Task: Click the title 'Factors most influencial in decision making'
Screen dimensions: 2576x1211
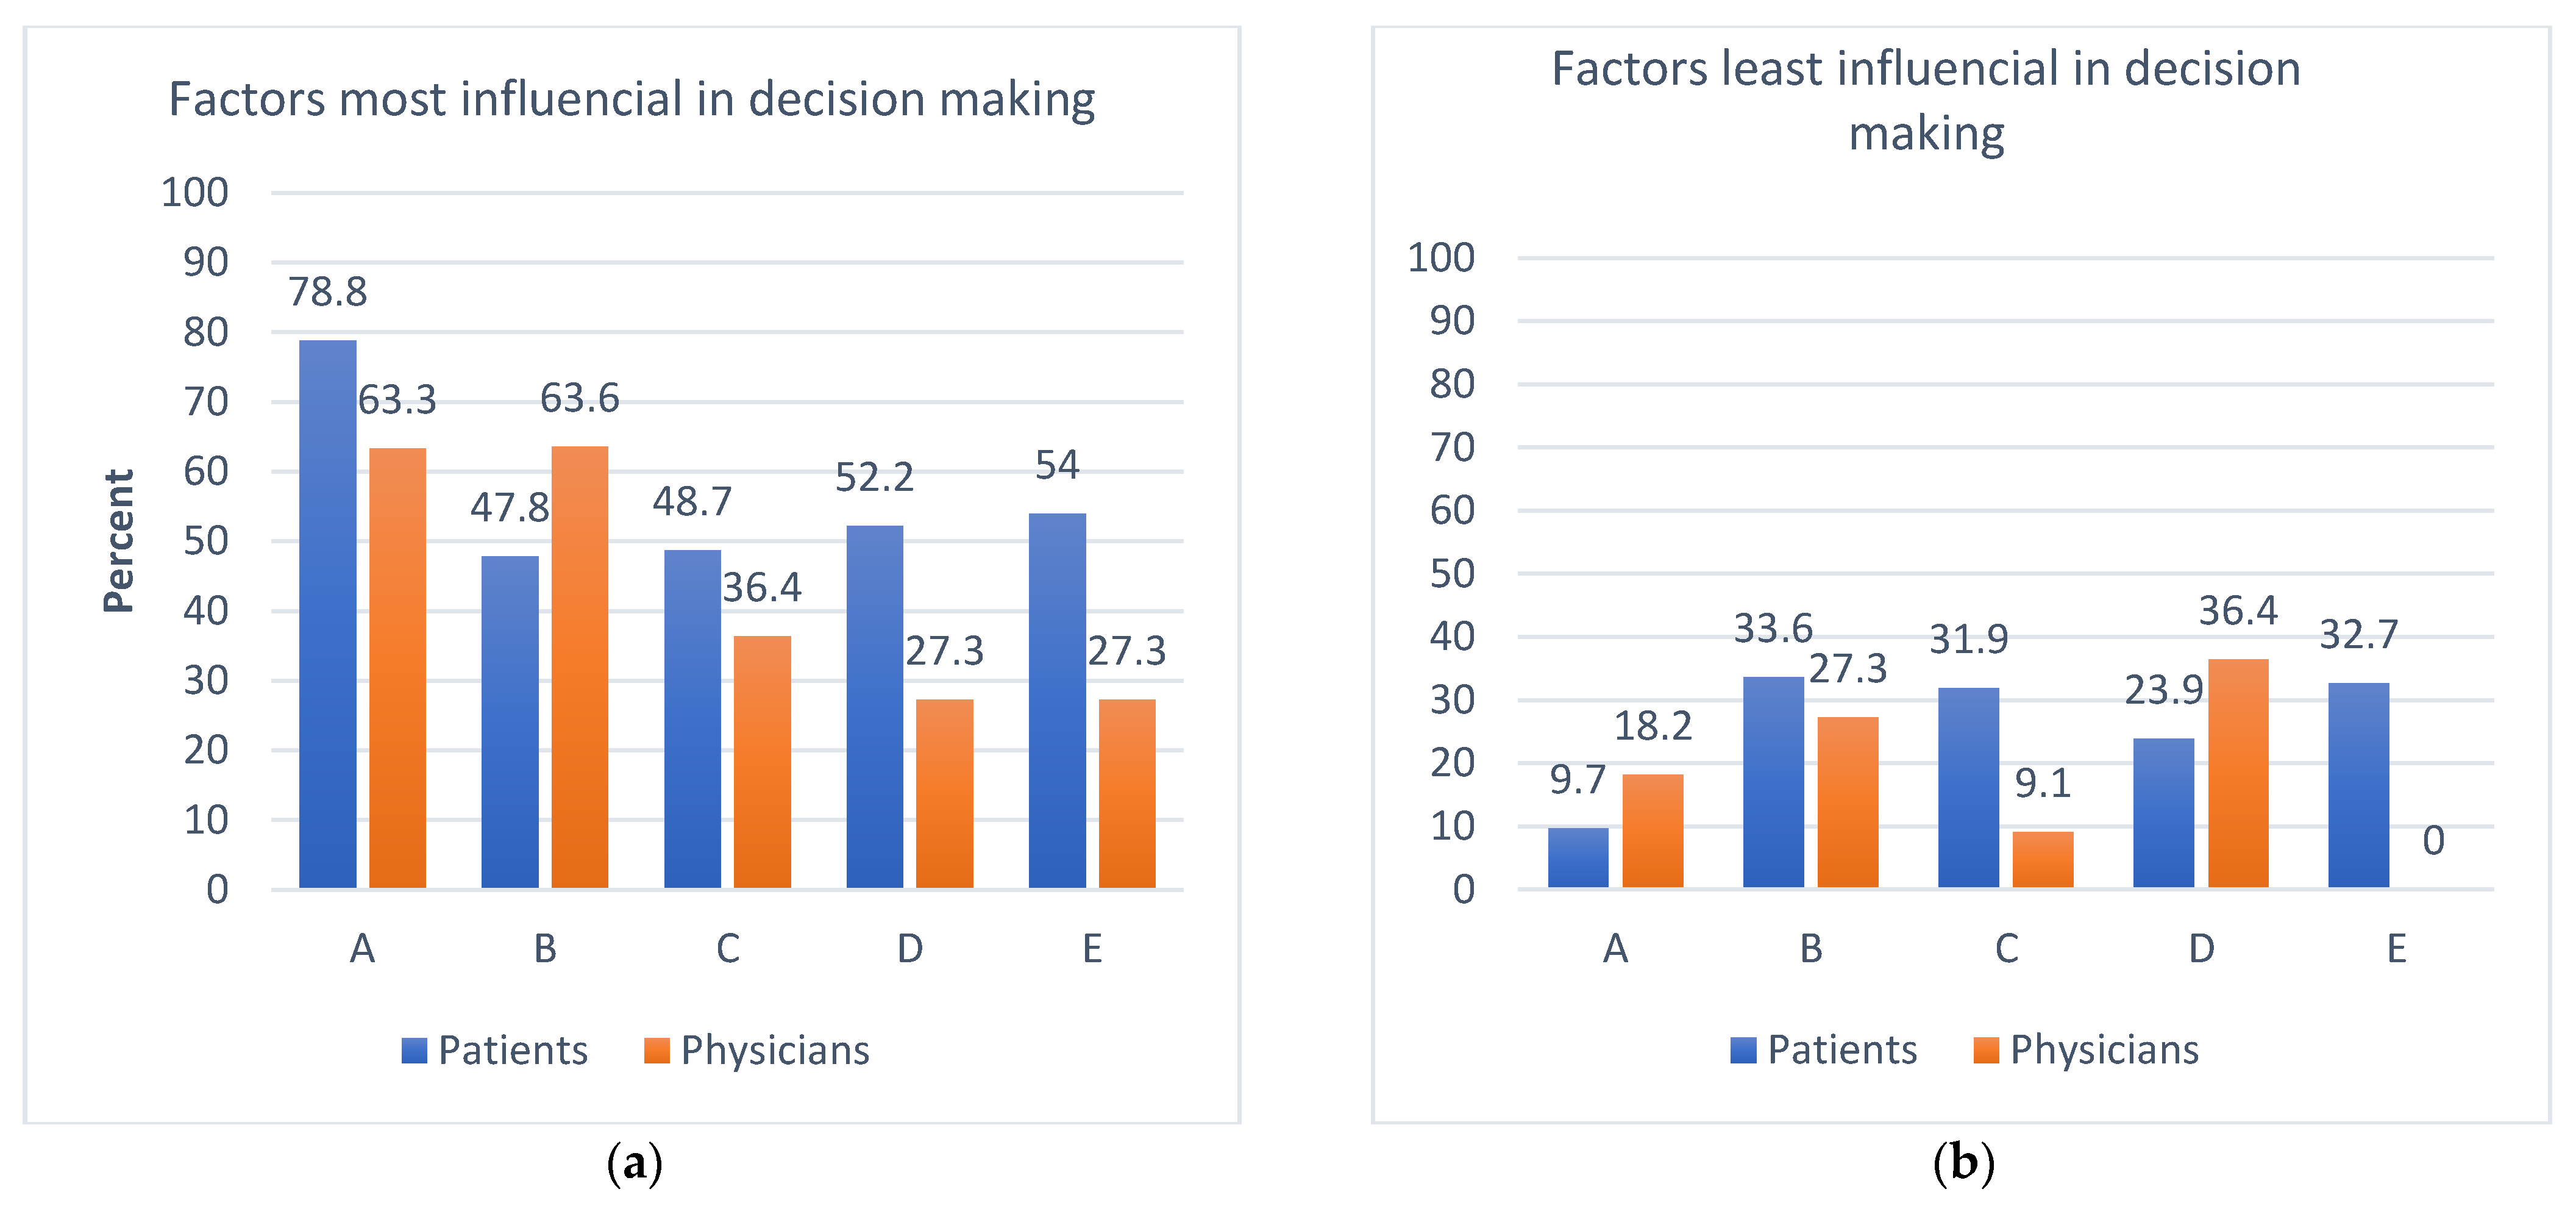Action: point(632,99)
